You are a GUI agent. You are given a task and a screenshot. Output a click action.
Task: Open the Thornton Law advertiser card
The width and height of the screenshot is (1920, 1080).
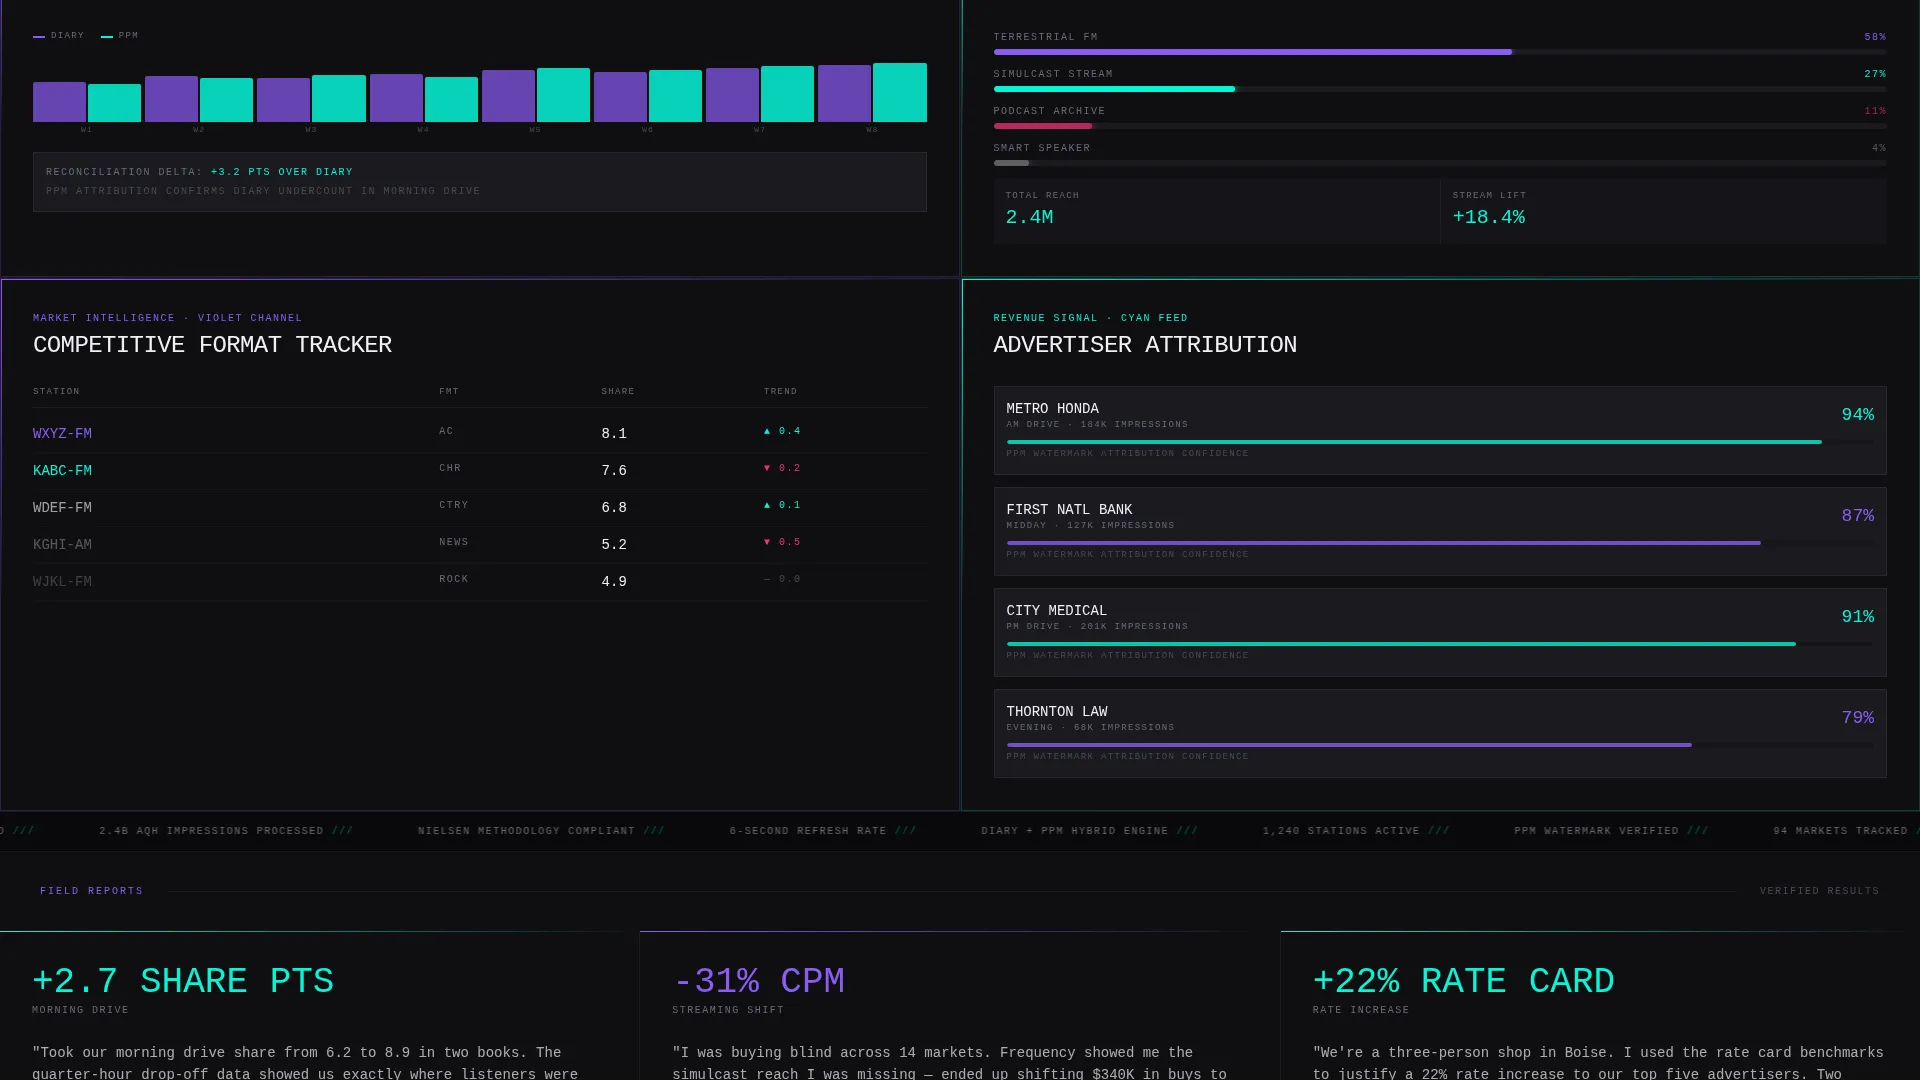[x=1440, y=734]
